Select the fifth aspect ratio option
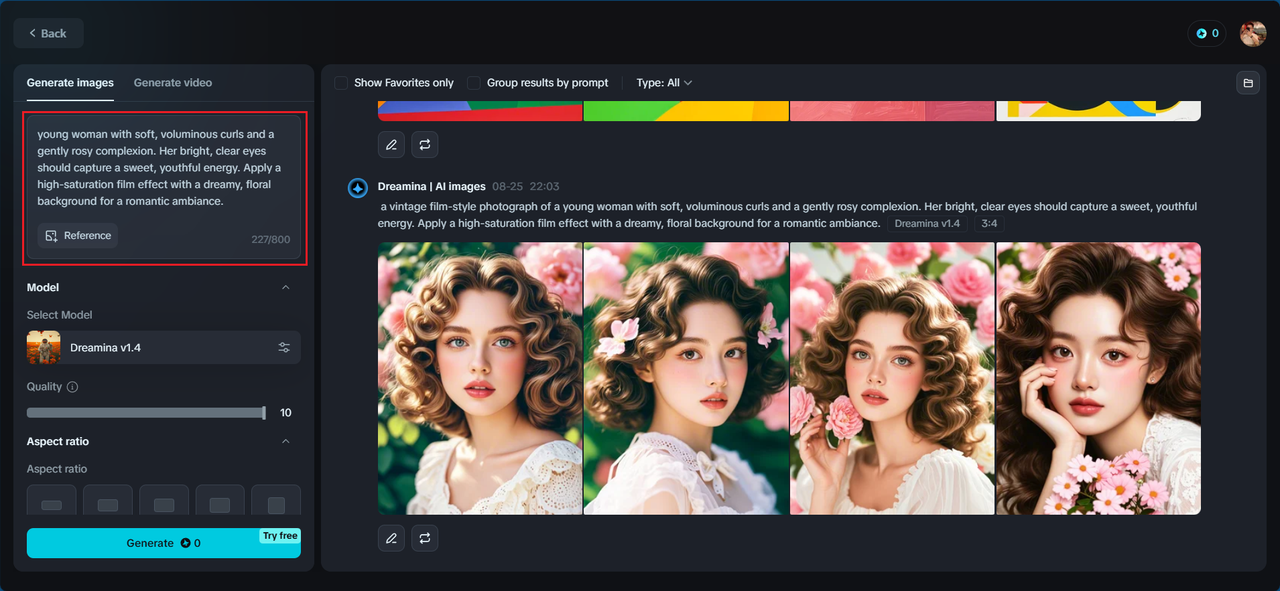 click(x=276, y=501)
